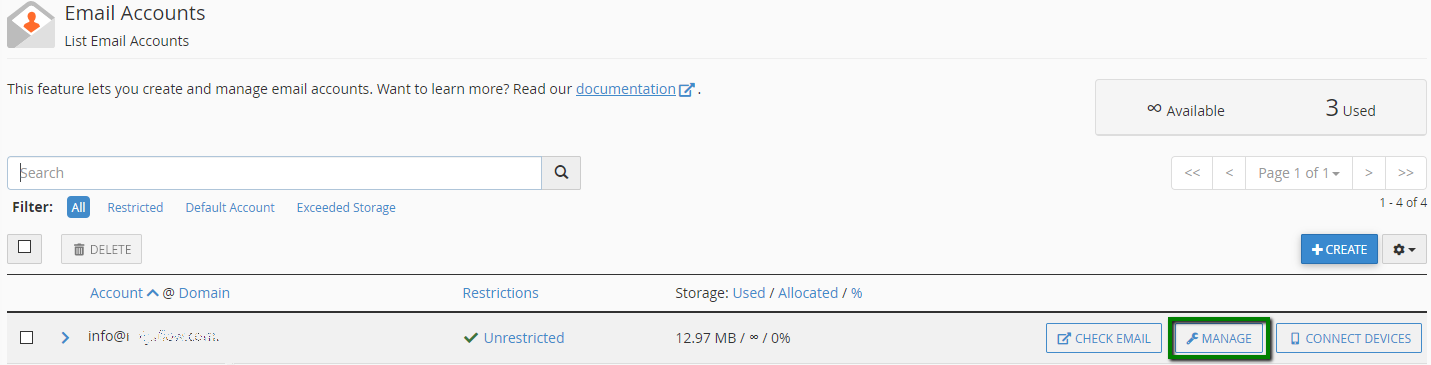This screenshot has height=365, width=1431.
Task: Jump to last page of results
Action: click(x=1405, y=173)
